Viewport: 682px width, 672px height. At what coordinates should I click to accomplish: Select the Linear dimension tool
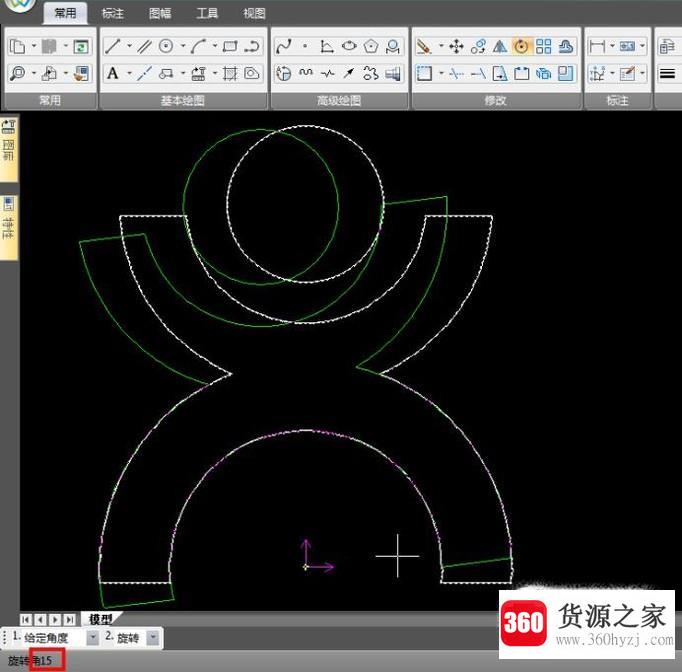tap(597, 46)
